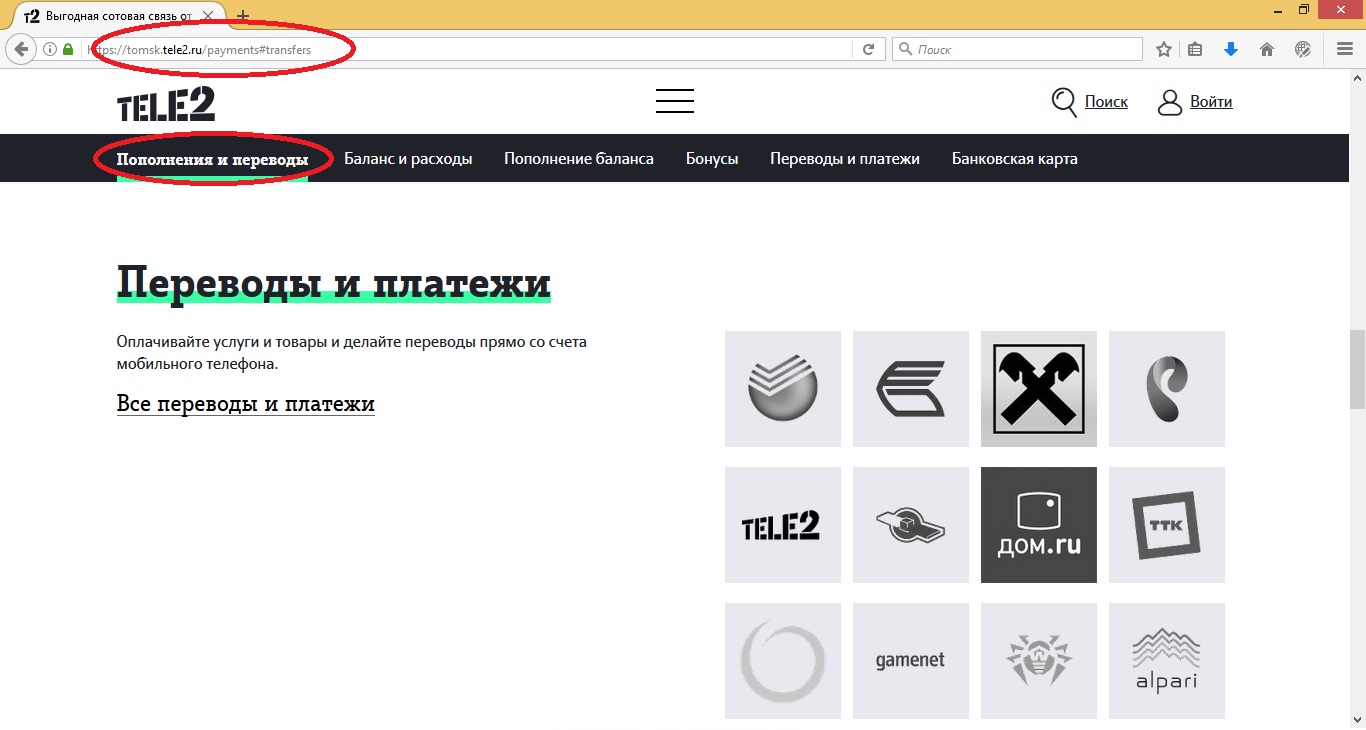1366x730 pixels.
Task: Follow the Все переводы и платежи link
Action: coord(245,403)
